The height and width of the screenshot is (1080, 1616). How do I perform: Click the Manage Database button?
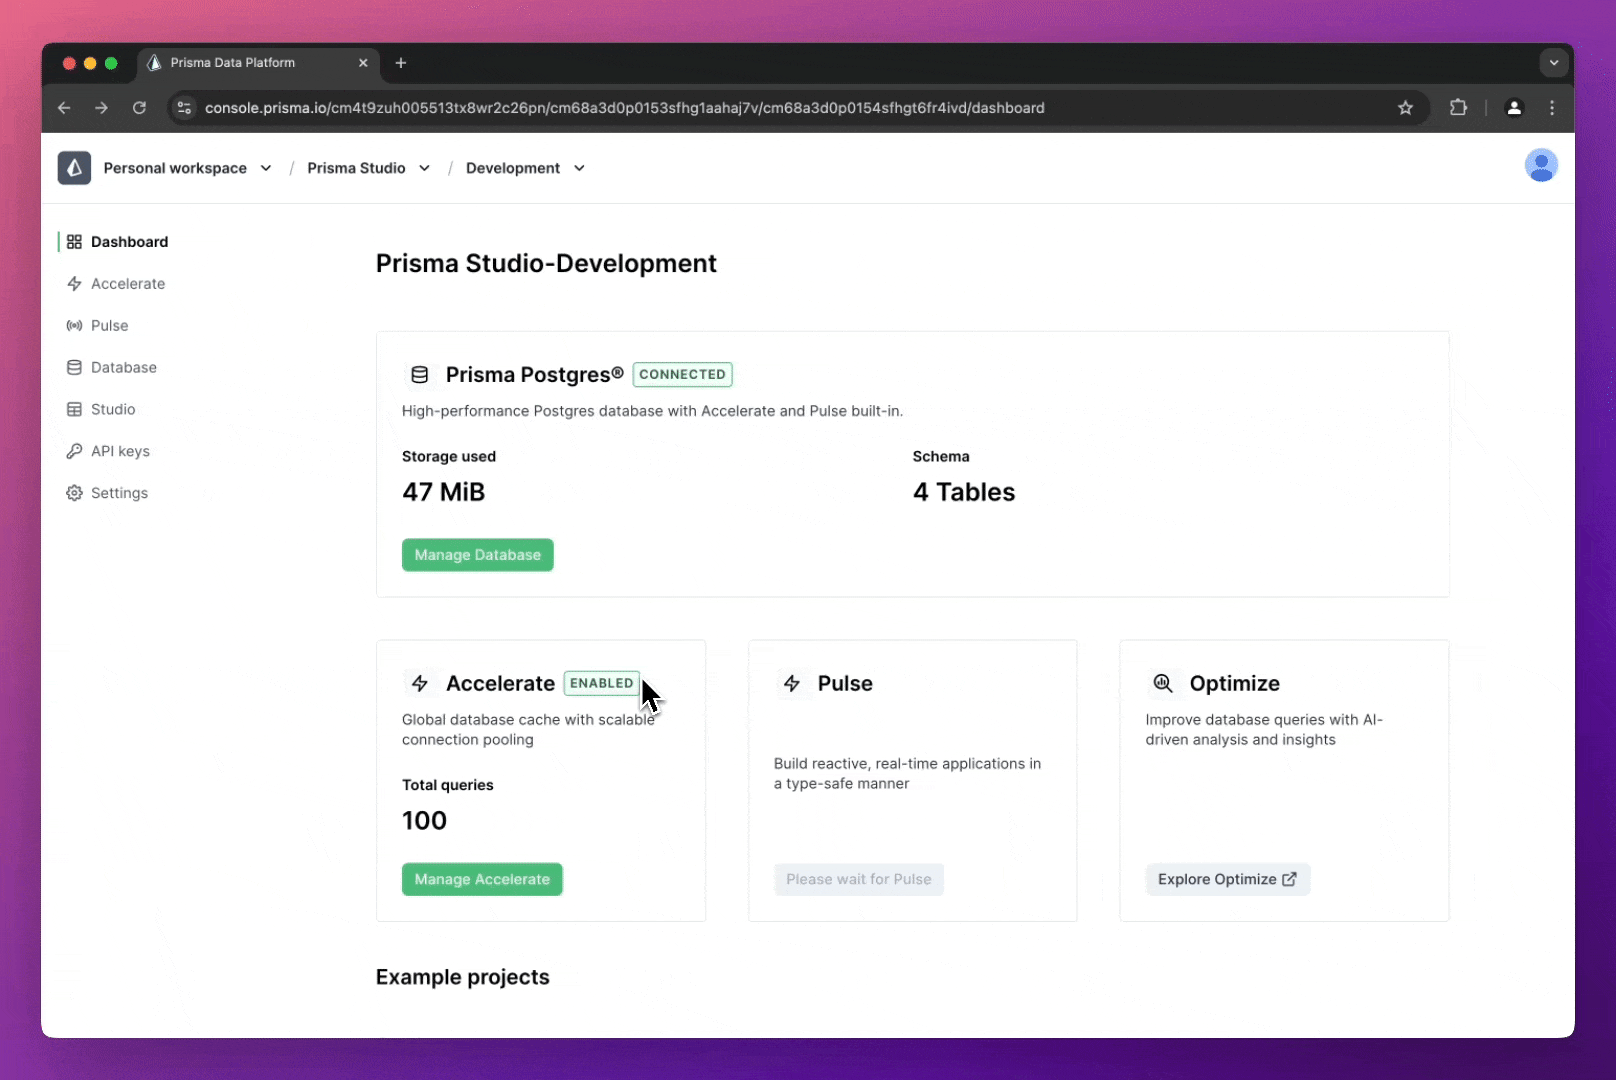pyautogui.click(x=477, y=555)
